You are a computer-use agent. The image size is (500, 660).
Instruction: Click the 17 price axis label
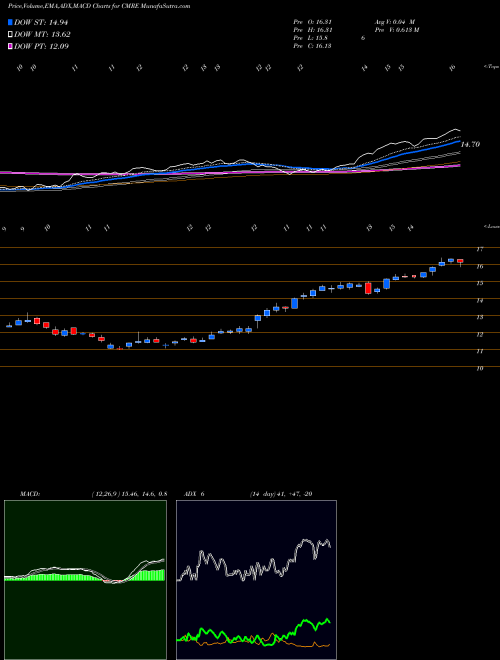pyautogui.click(x=479, y=249)
